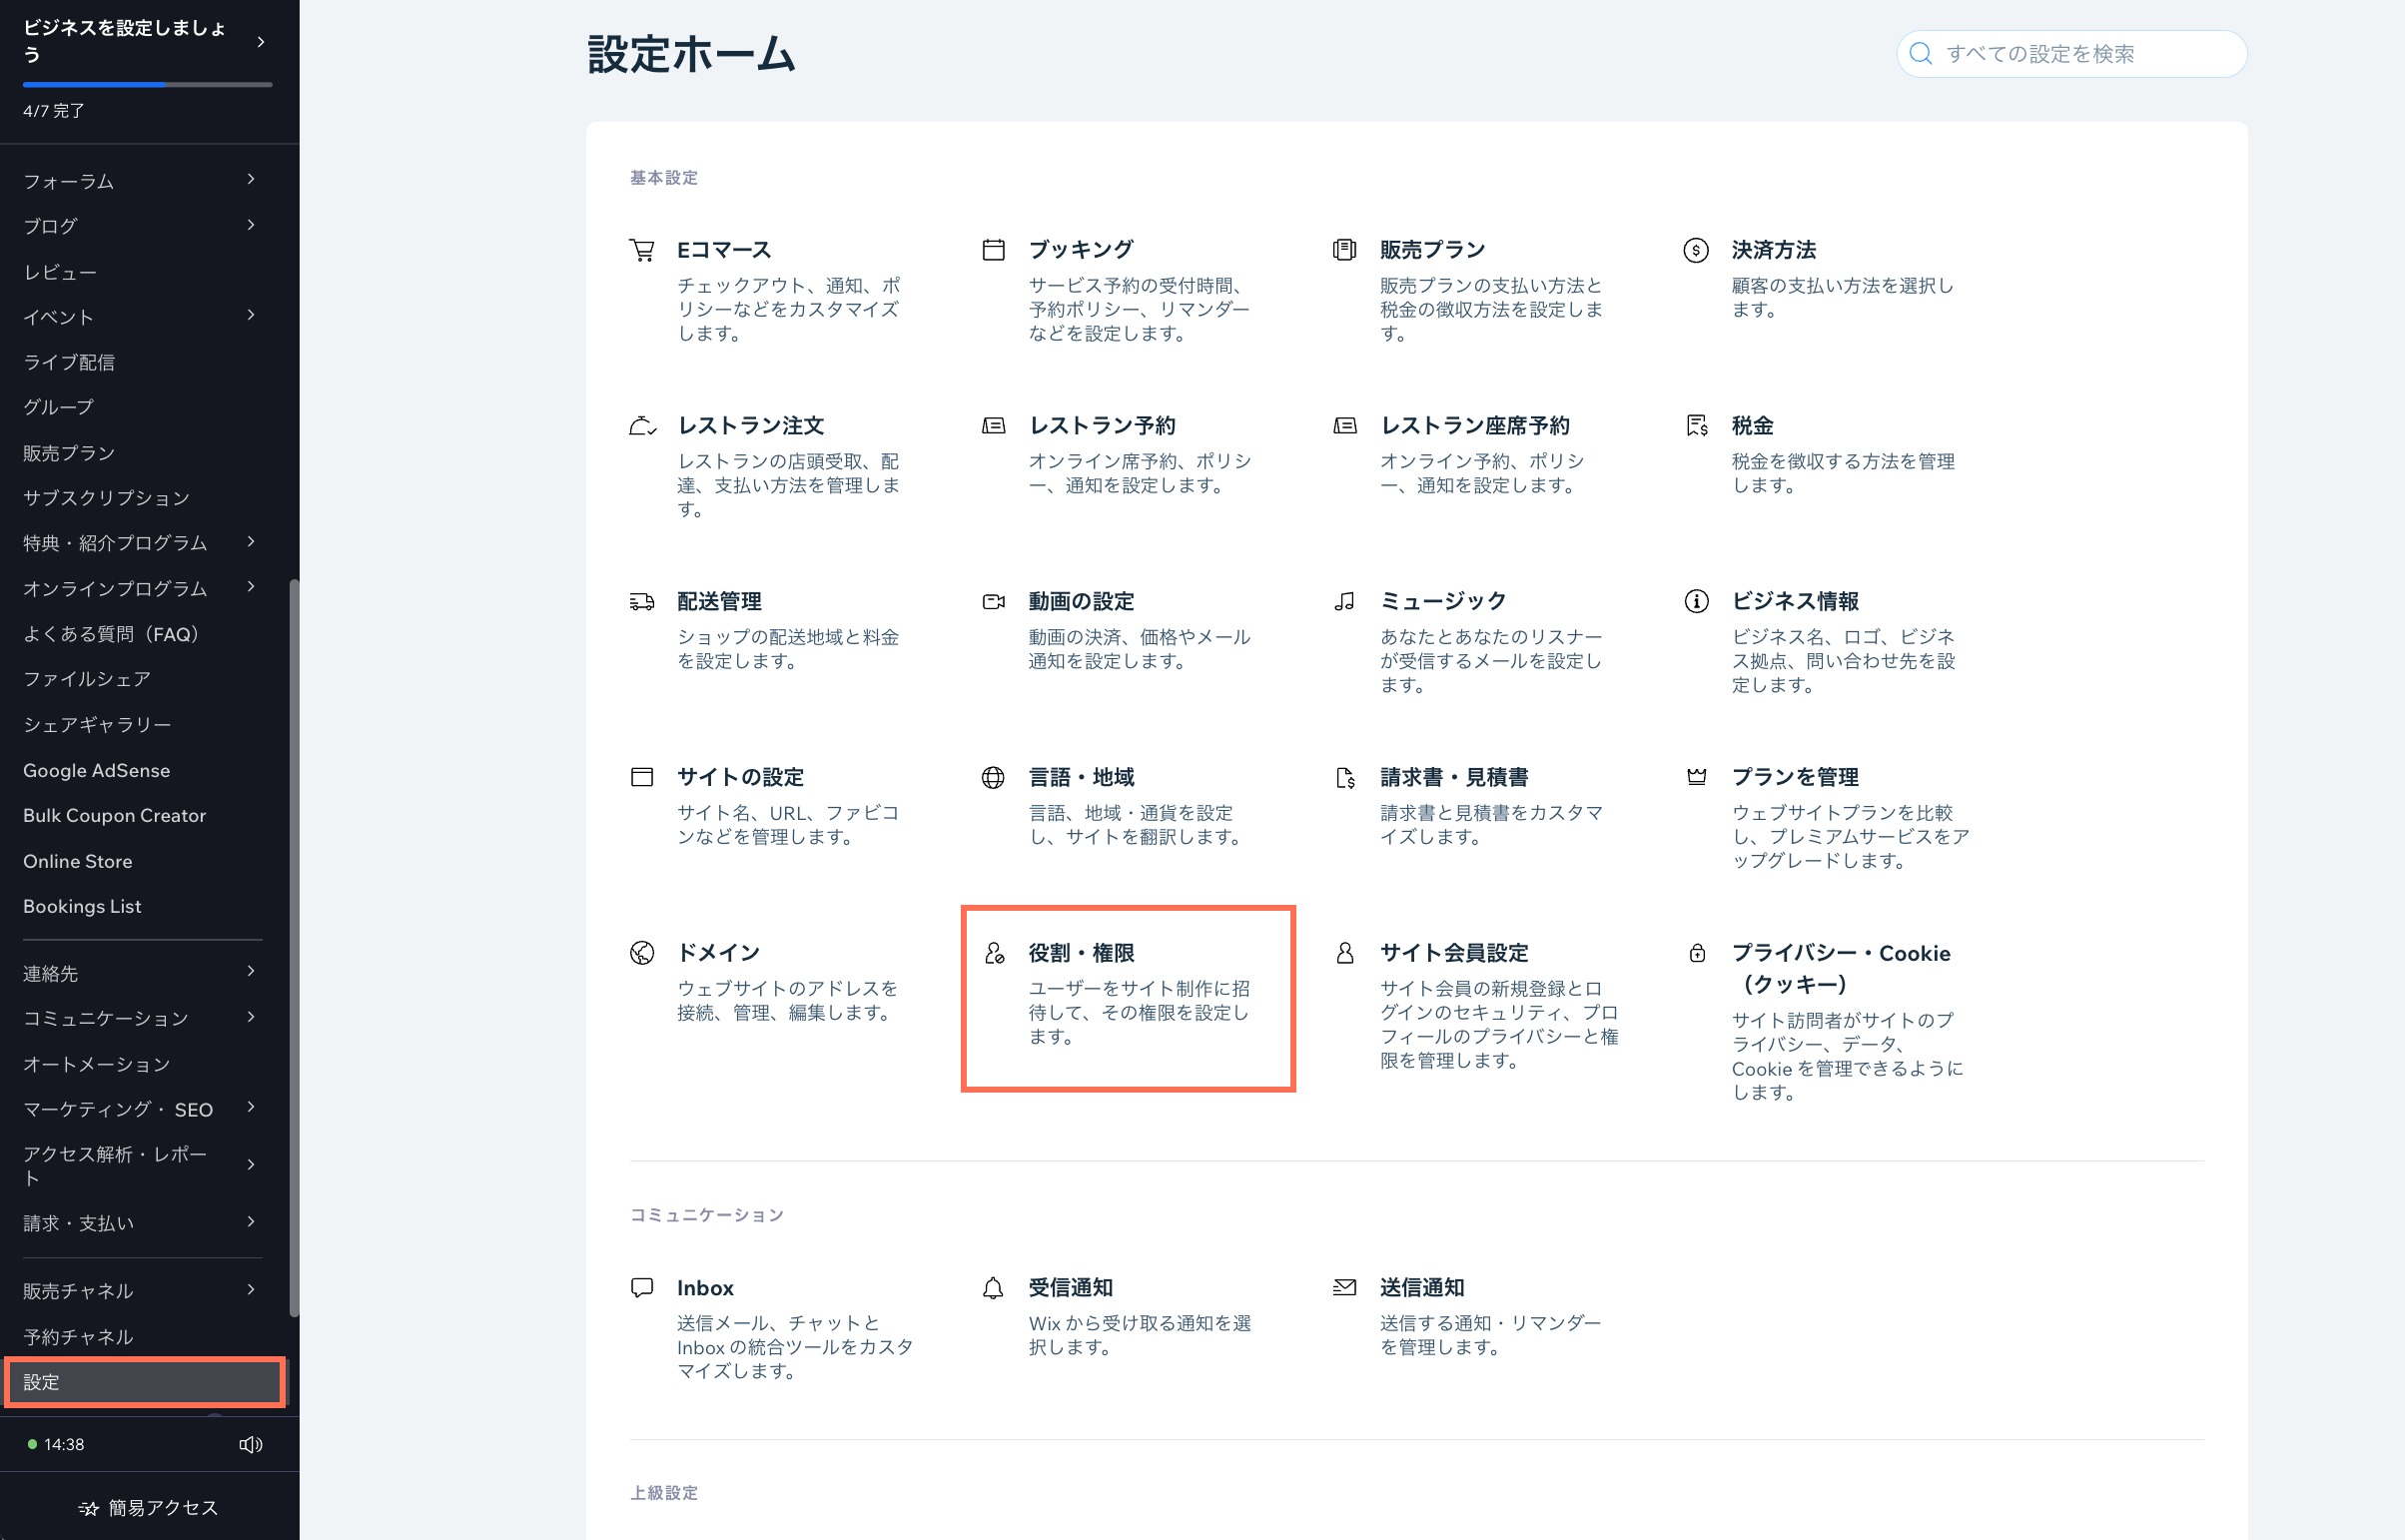Click the ブッキング calendar icon
This screenshot has height=1540, width=2405.
pos(993,249)
